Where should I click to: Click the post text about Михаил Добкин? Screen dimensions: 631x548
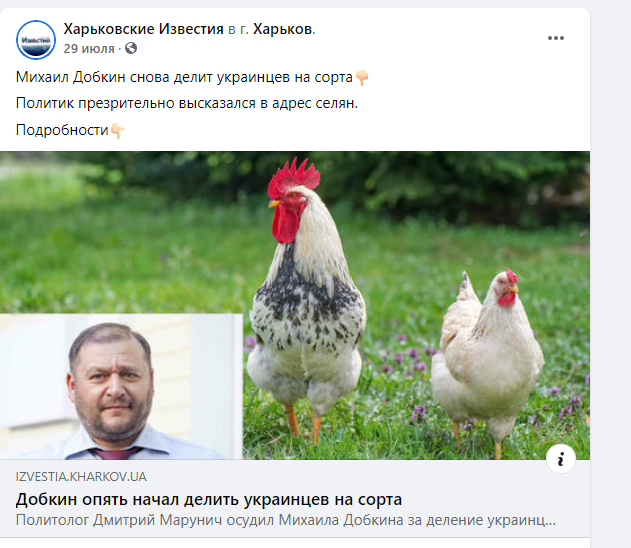[x=184, y=77]
